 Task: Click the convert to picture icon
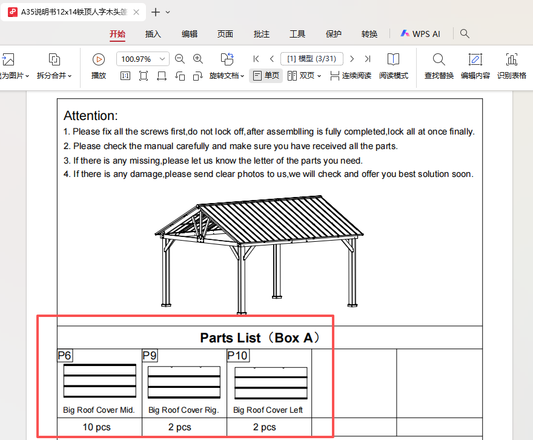pos(8,60)
